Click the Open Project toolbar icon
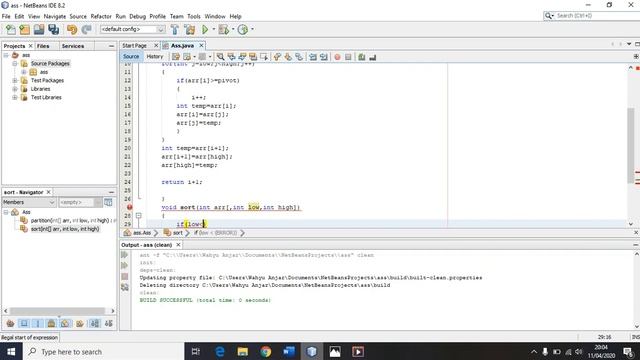Image resolution: width=640 pixels, height=360 pixels. point(39,29)
